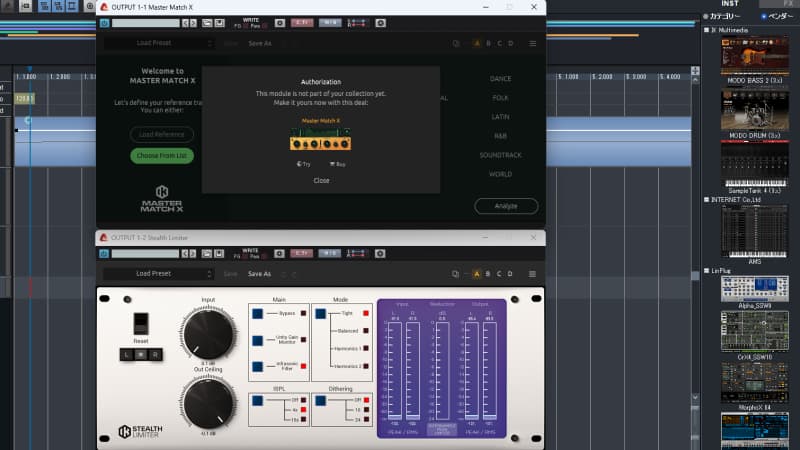
Task: Click the Out Ceiling knob
Action: pyautogui.click(x=208, y=403)
